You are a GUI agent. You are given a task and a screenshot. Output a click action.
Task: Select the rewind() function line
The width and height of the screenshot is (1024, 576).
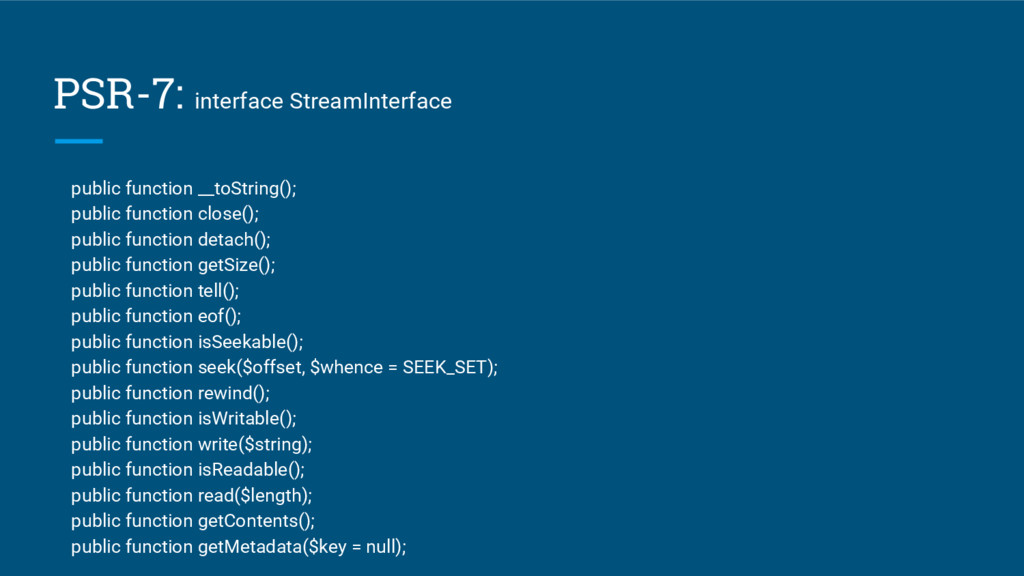click(171, 393)
